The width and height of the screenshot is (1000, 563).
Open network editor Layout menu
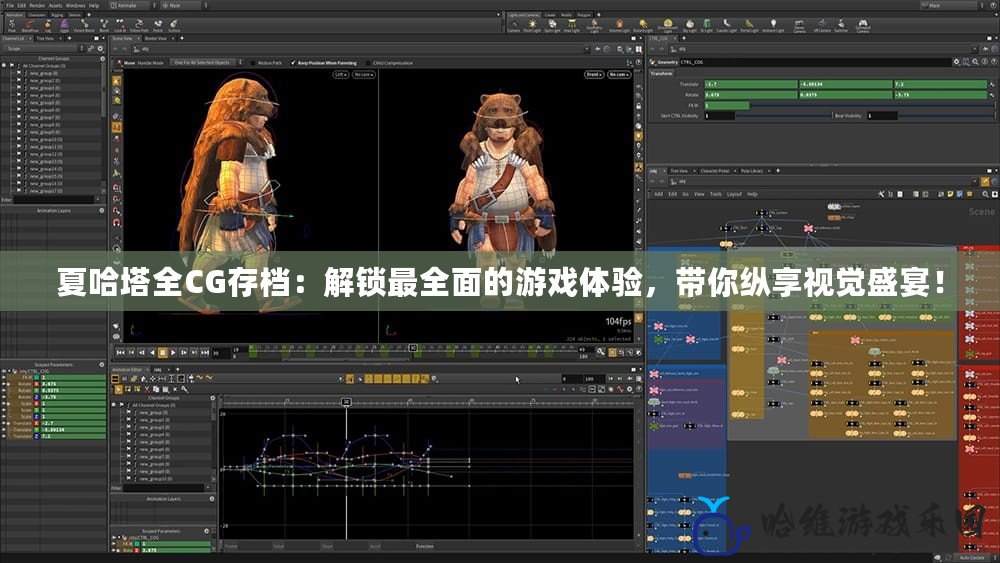pos(734,194)
